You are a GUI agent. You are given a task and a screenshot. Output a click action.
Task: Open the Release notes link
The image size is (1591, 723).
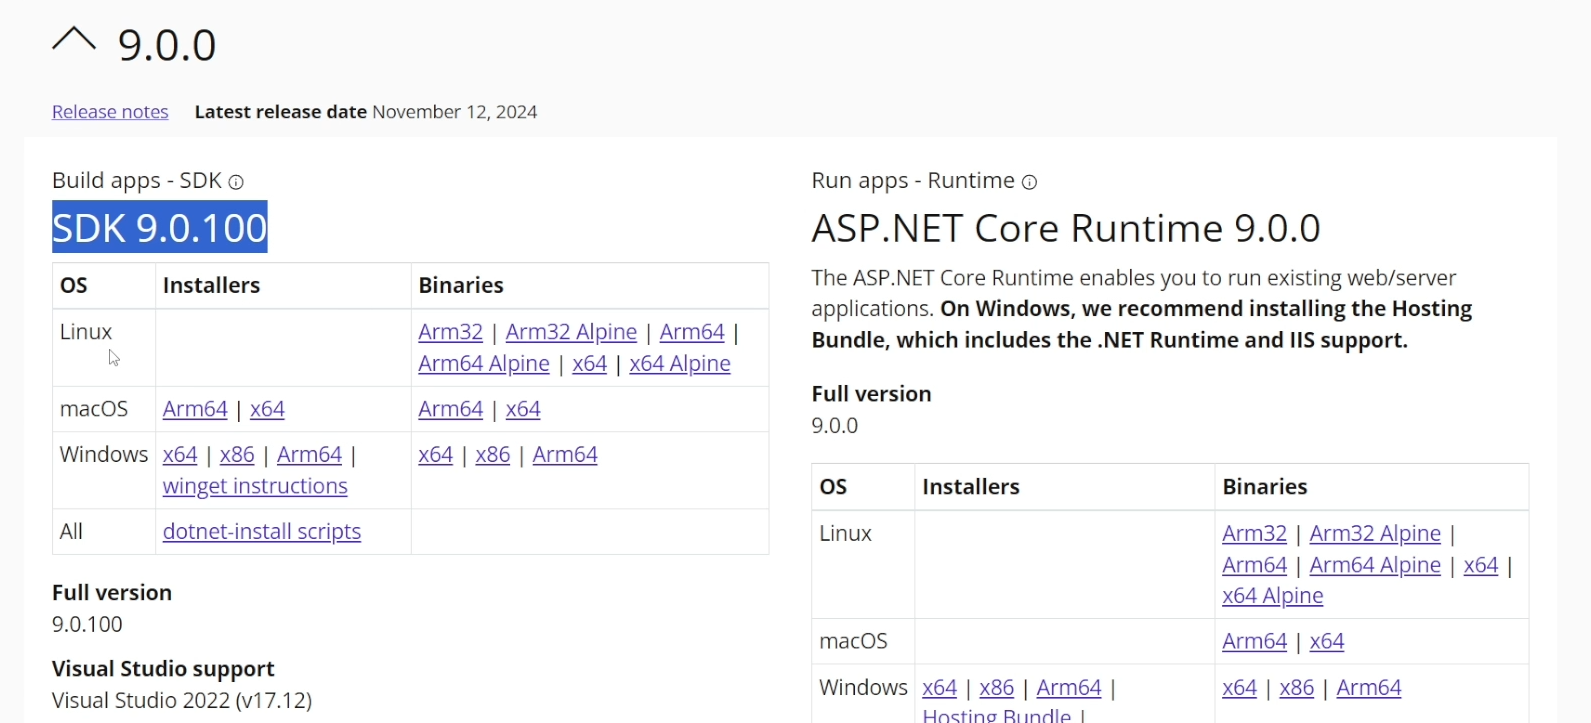click(x=110, y=112)
